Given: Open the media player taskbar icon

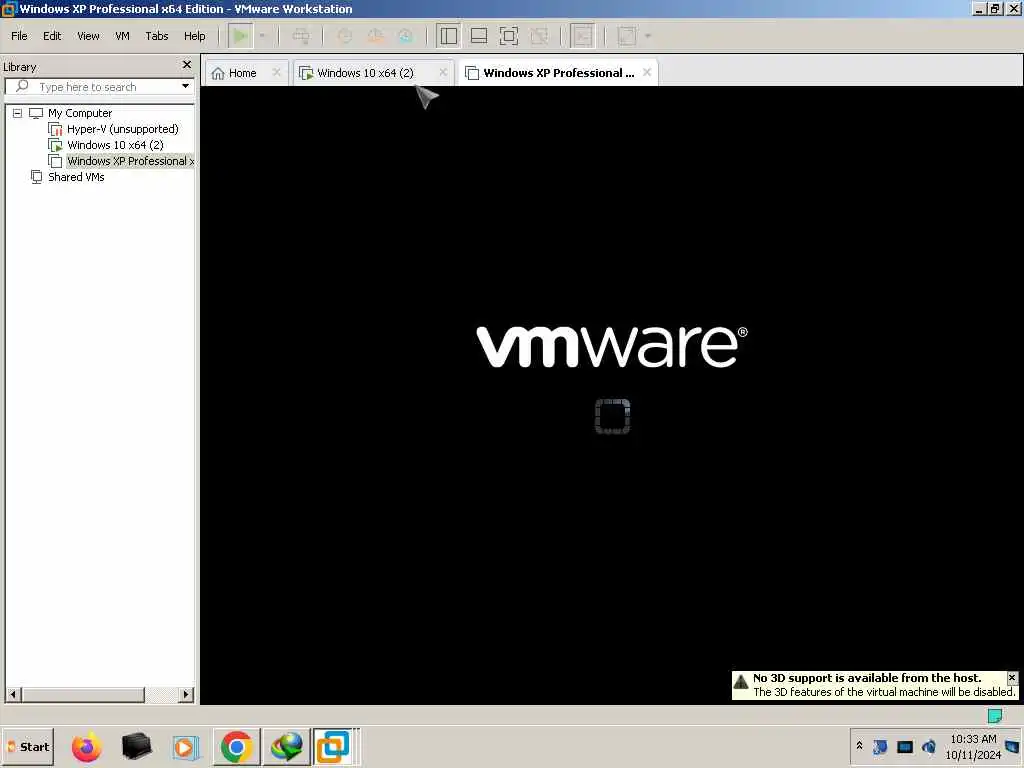Looking at the screenshot, I should coord(184,747).
